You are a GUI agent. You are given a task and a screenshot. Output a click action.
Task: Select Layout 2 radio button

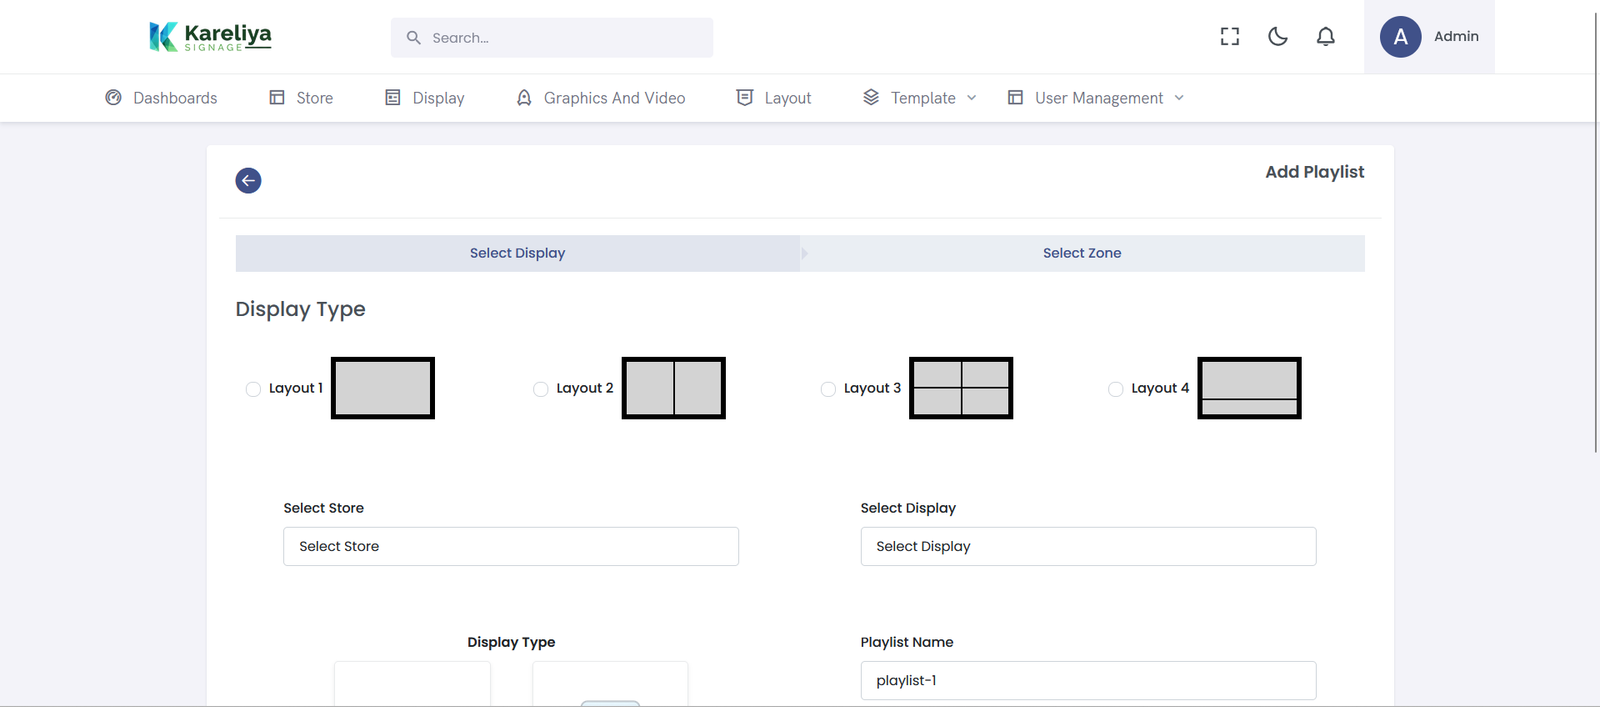[541, 389]
